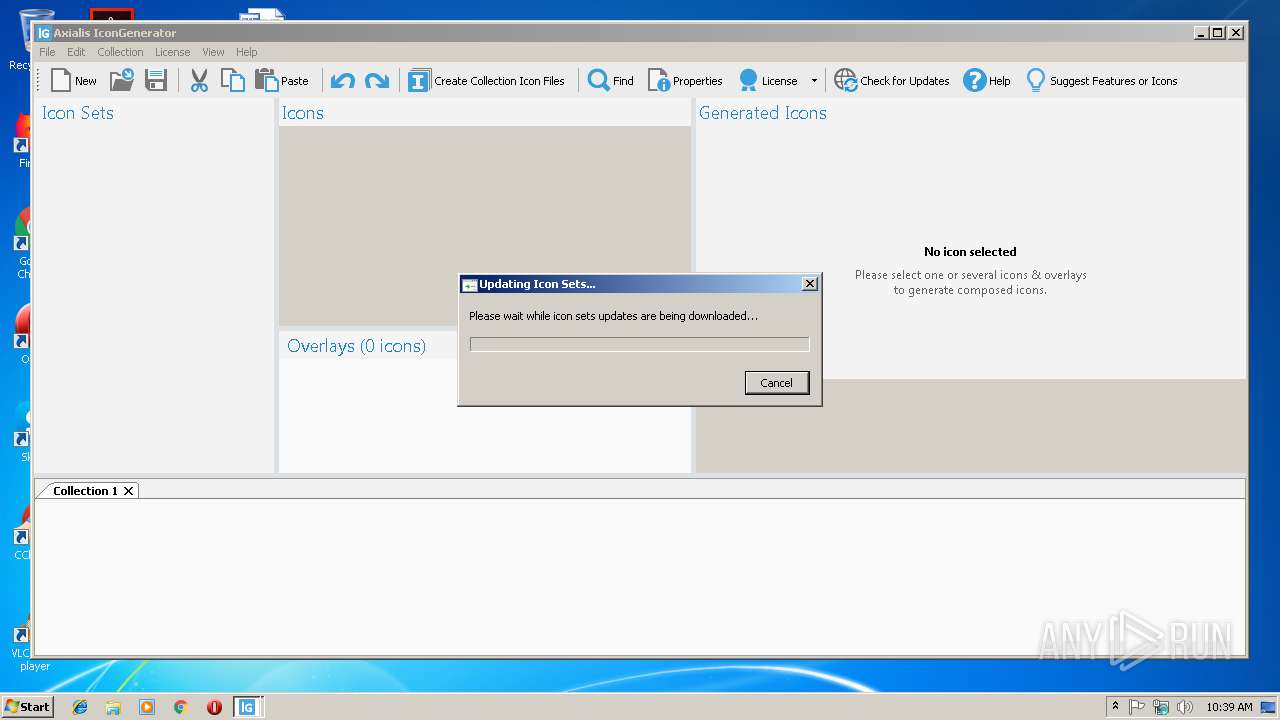Open a collection with the folder icon
Viewport: 1280px width, 720px height.
point(122,81)
